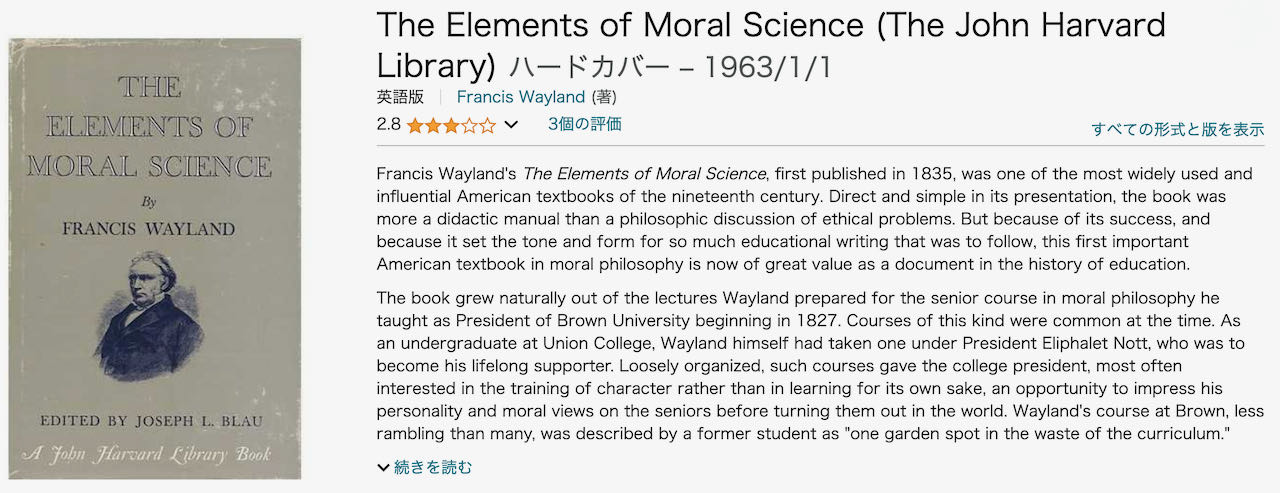1280x493 pixels.
Task: Click the fourth empty rating star
Action: (469, 126)
